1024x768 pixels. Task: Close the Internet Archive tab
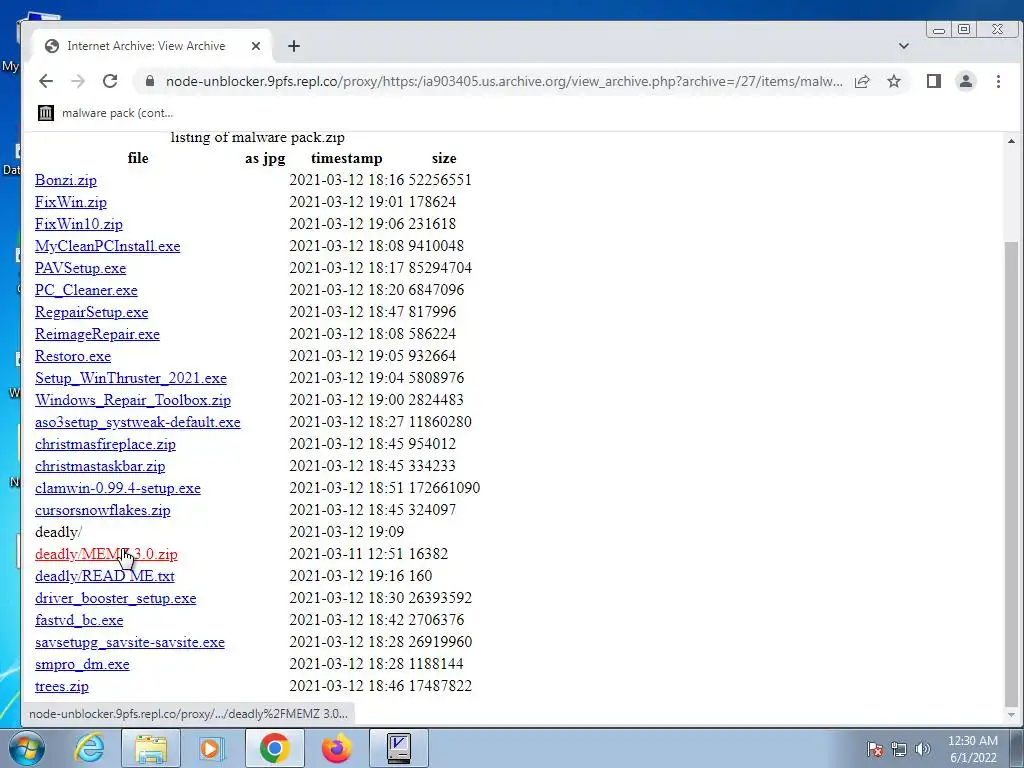coord(256,46)
